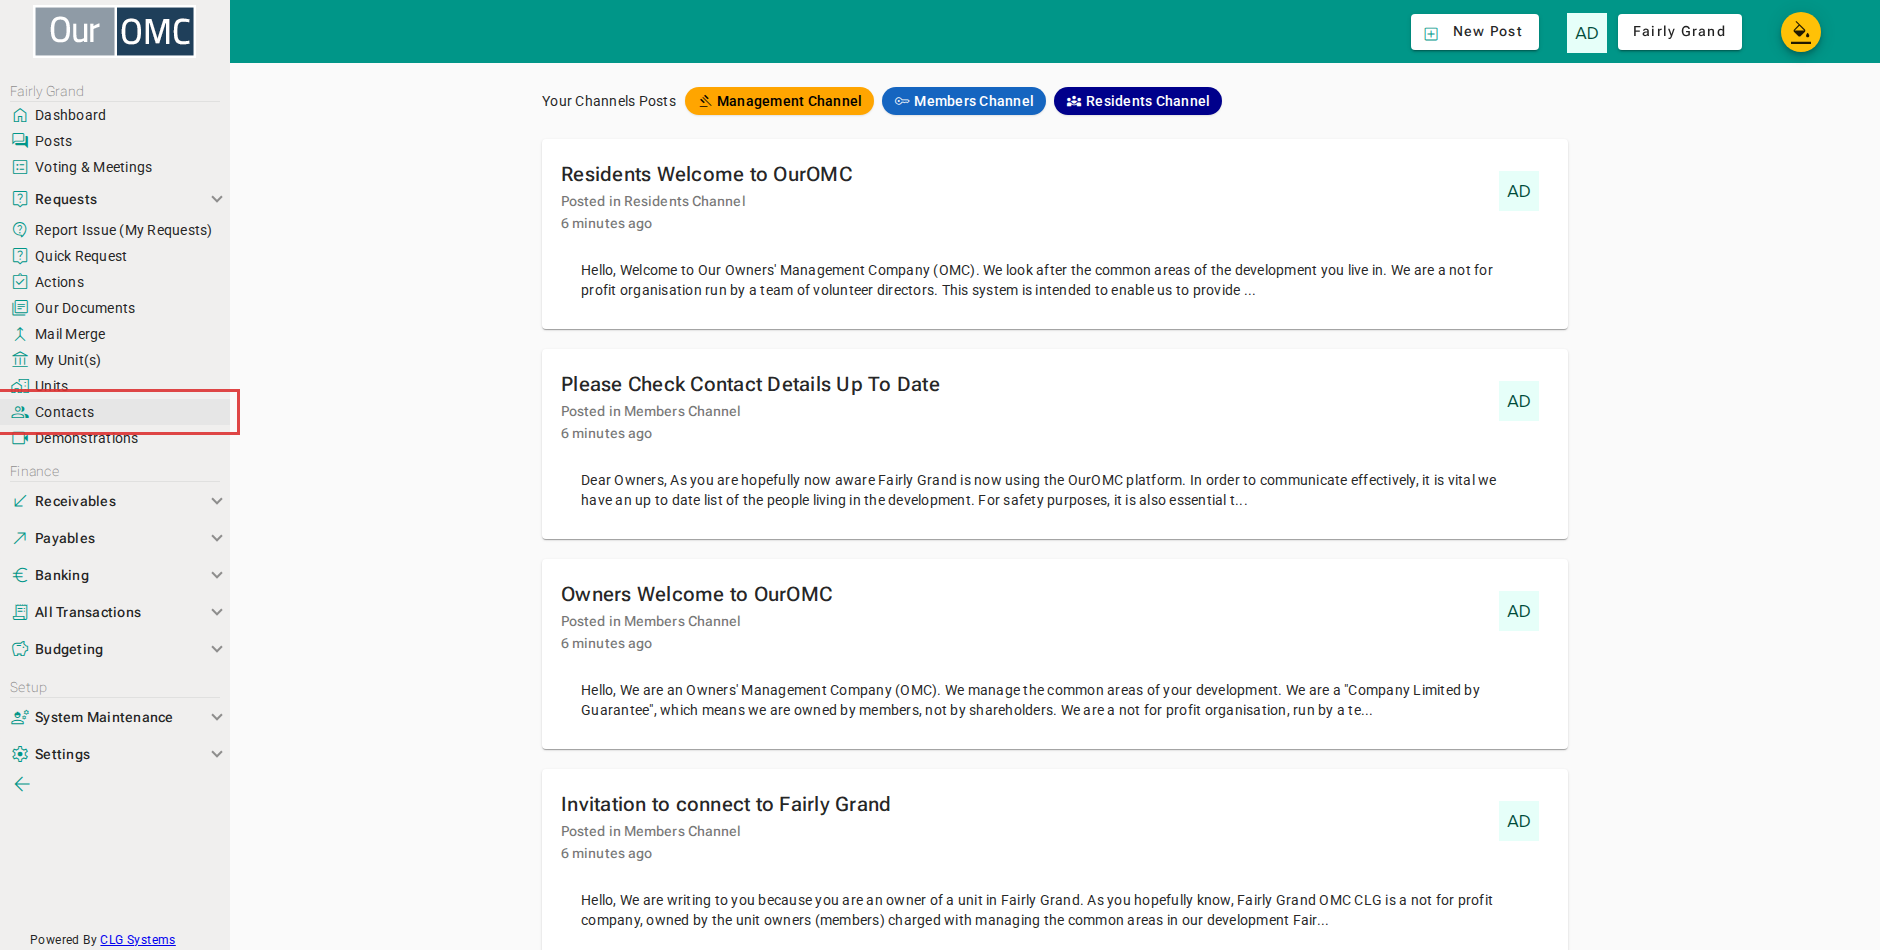Click AD avatar on Residents Welcome post

[1519, 191]
